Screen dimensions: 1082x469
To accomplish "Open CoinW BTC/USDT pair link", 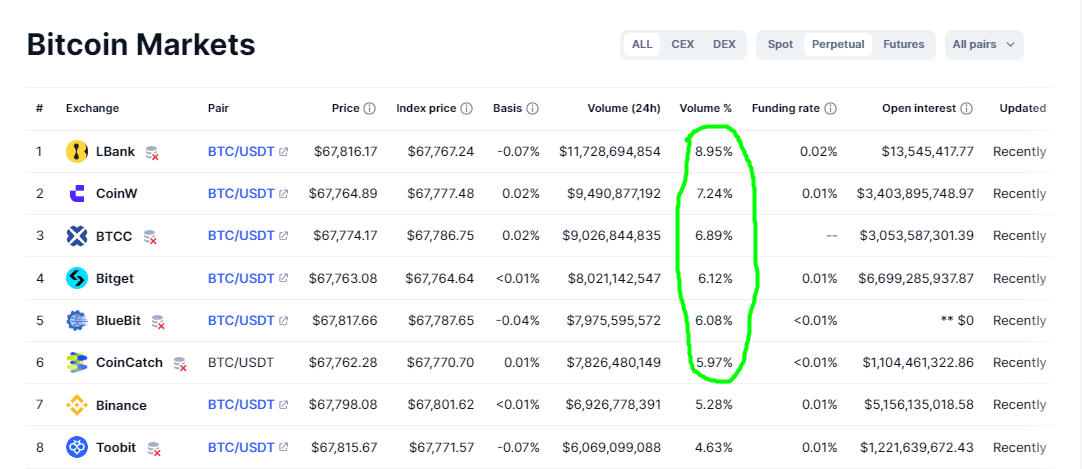I will (241, 194).
